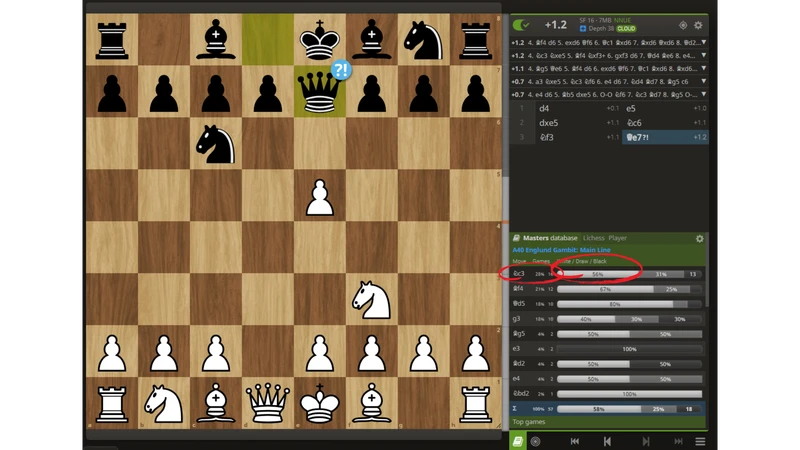Toggle the Stockfish engine analysis switch
The height and width of the screenshot is (450, 800).
coord(521,25)
